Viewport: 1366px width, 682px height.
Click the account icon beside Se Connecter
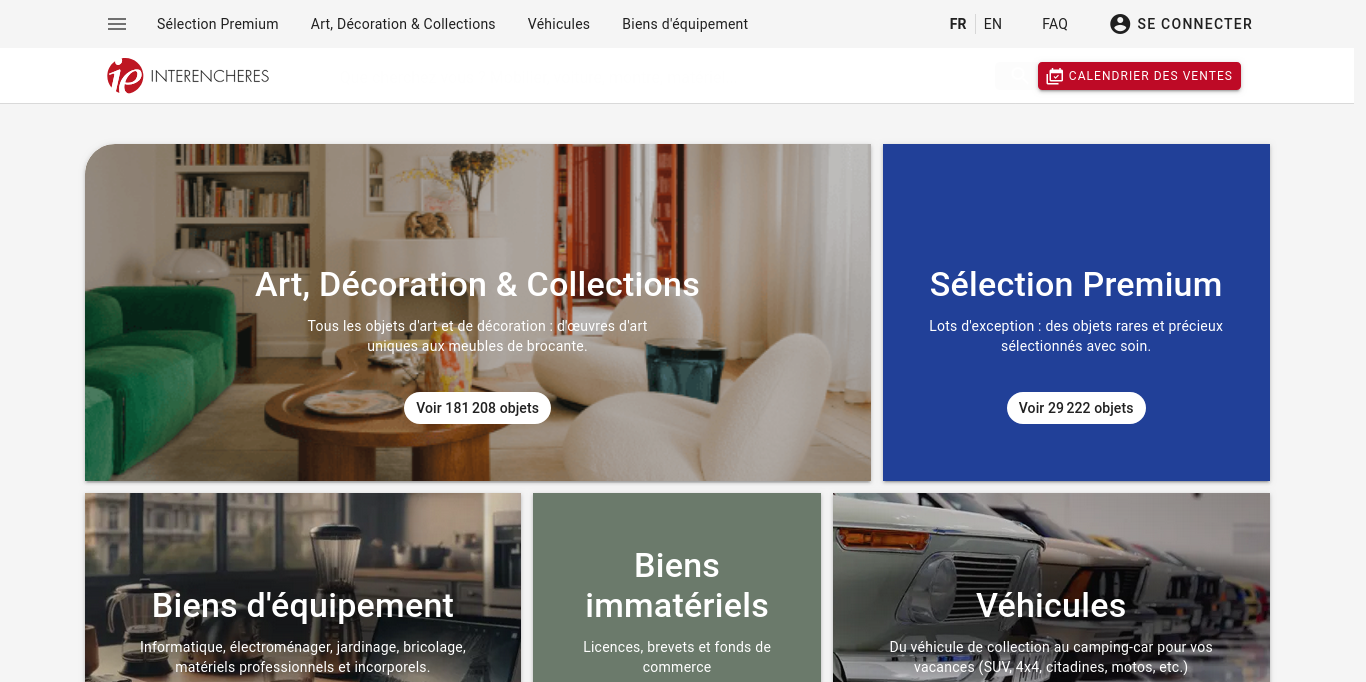pyautogui.click(x=1120, y=24)
